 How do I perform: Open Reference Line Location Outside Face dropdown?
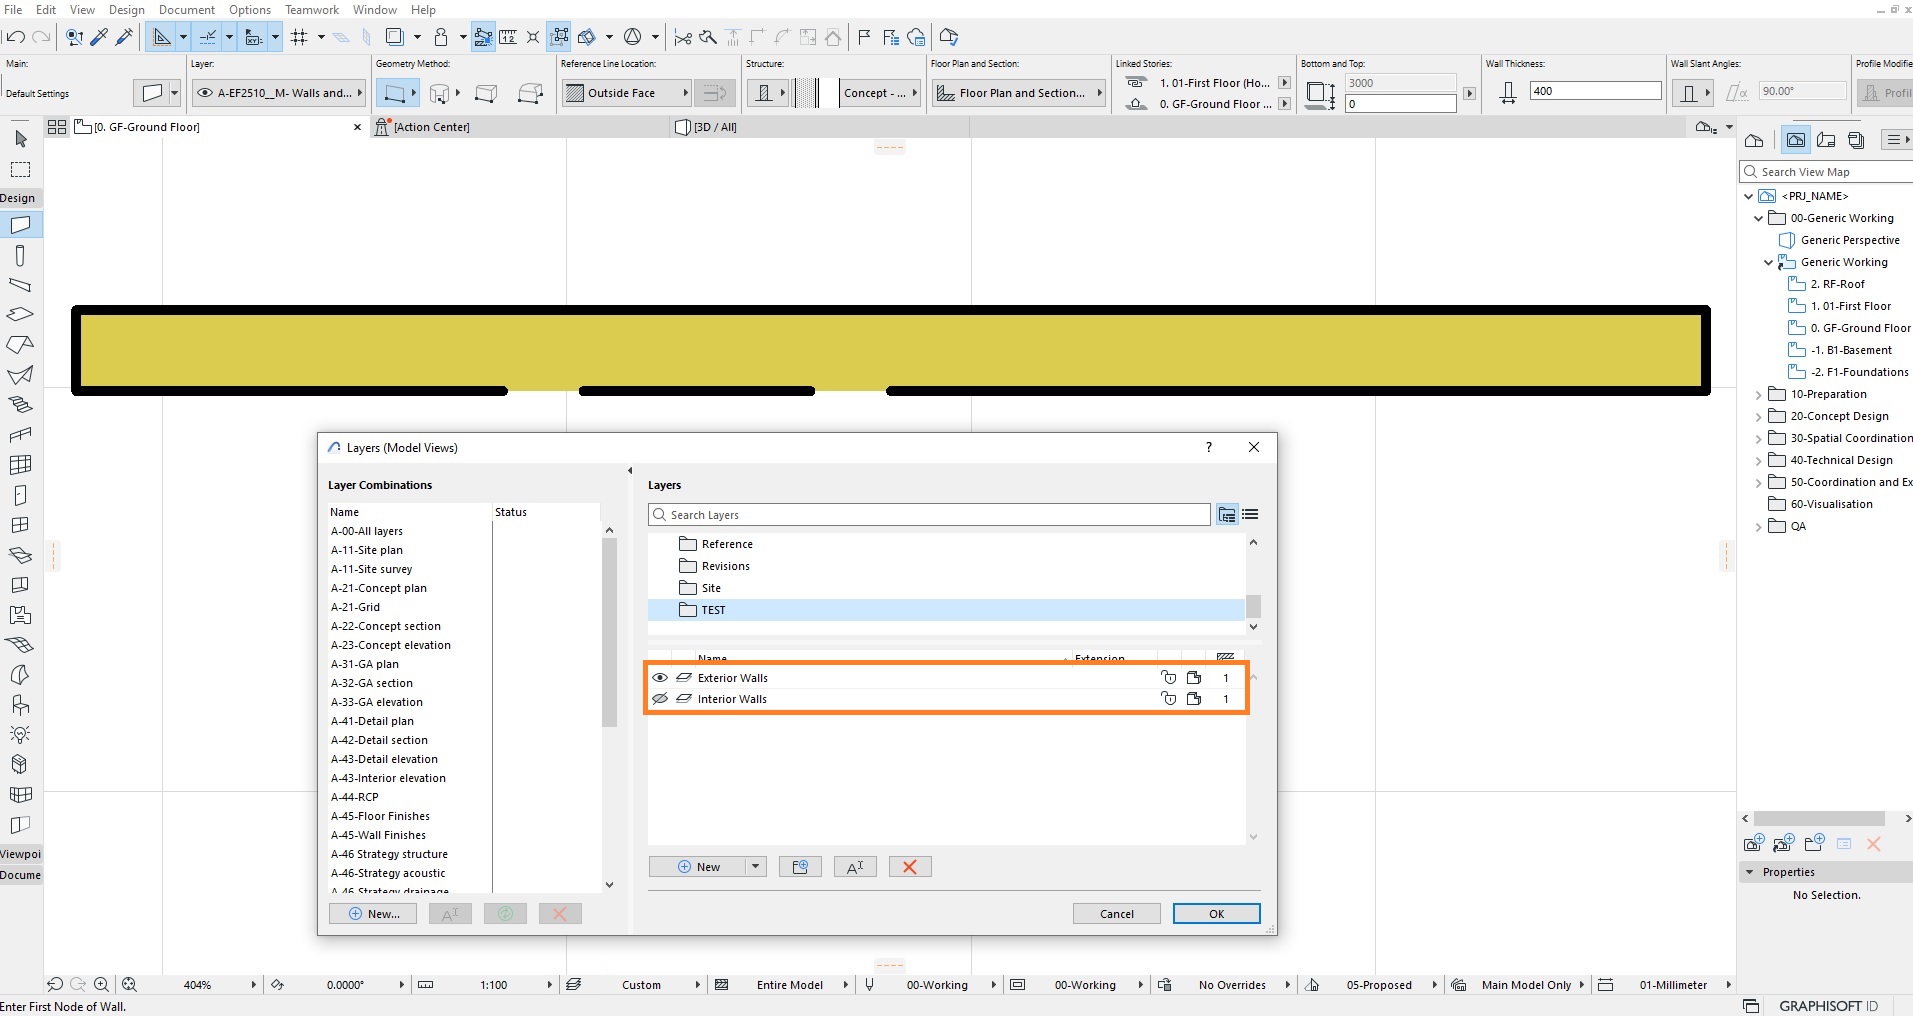point(627,93)
